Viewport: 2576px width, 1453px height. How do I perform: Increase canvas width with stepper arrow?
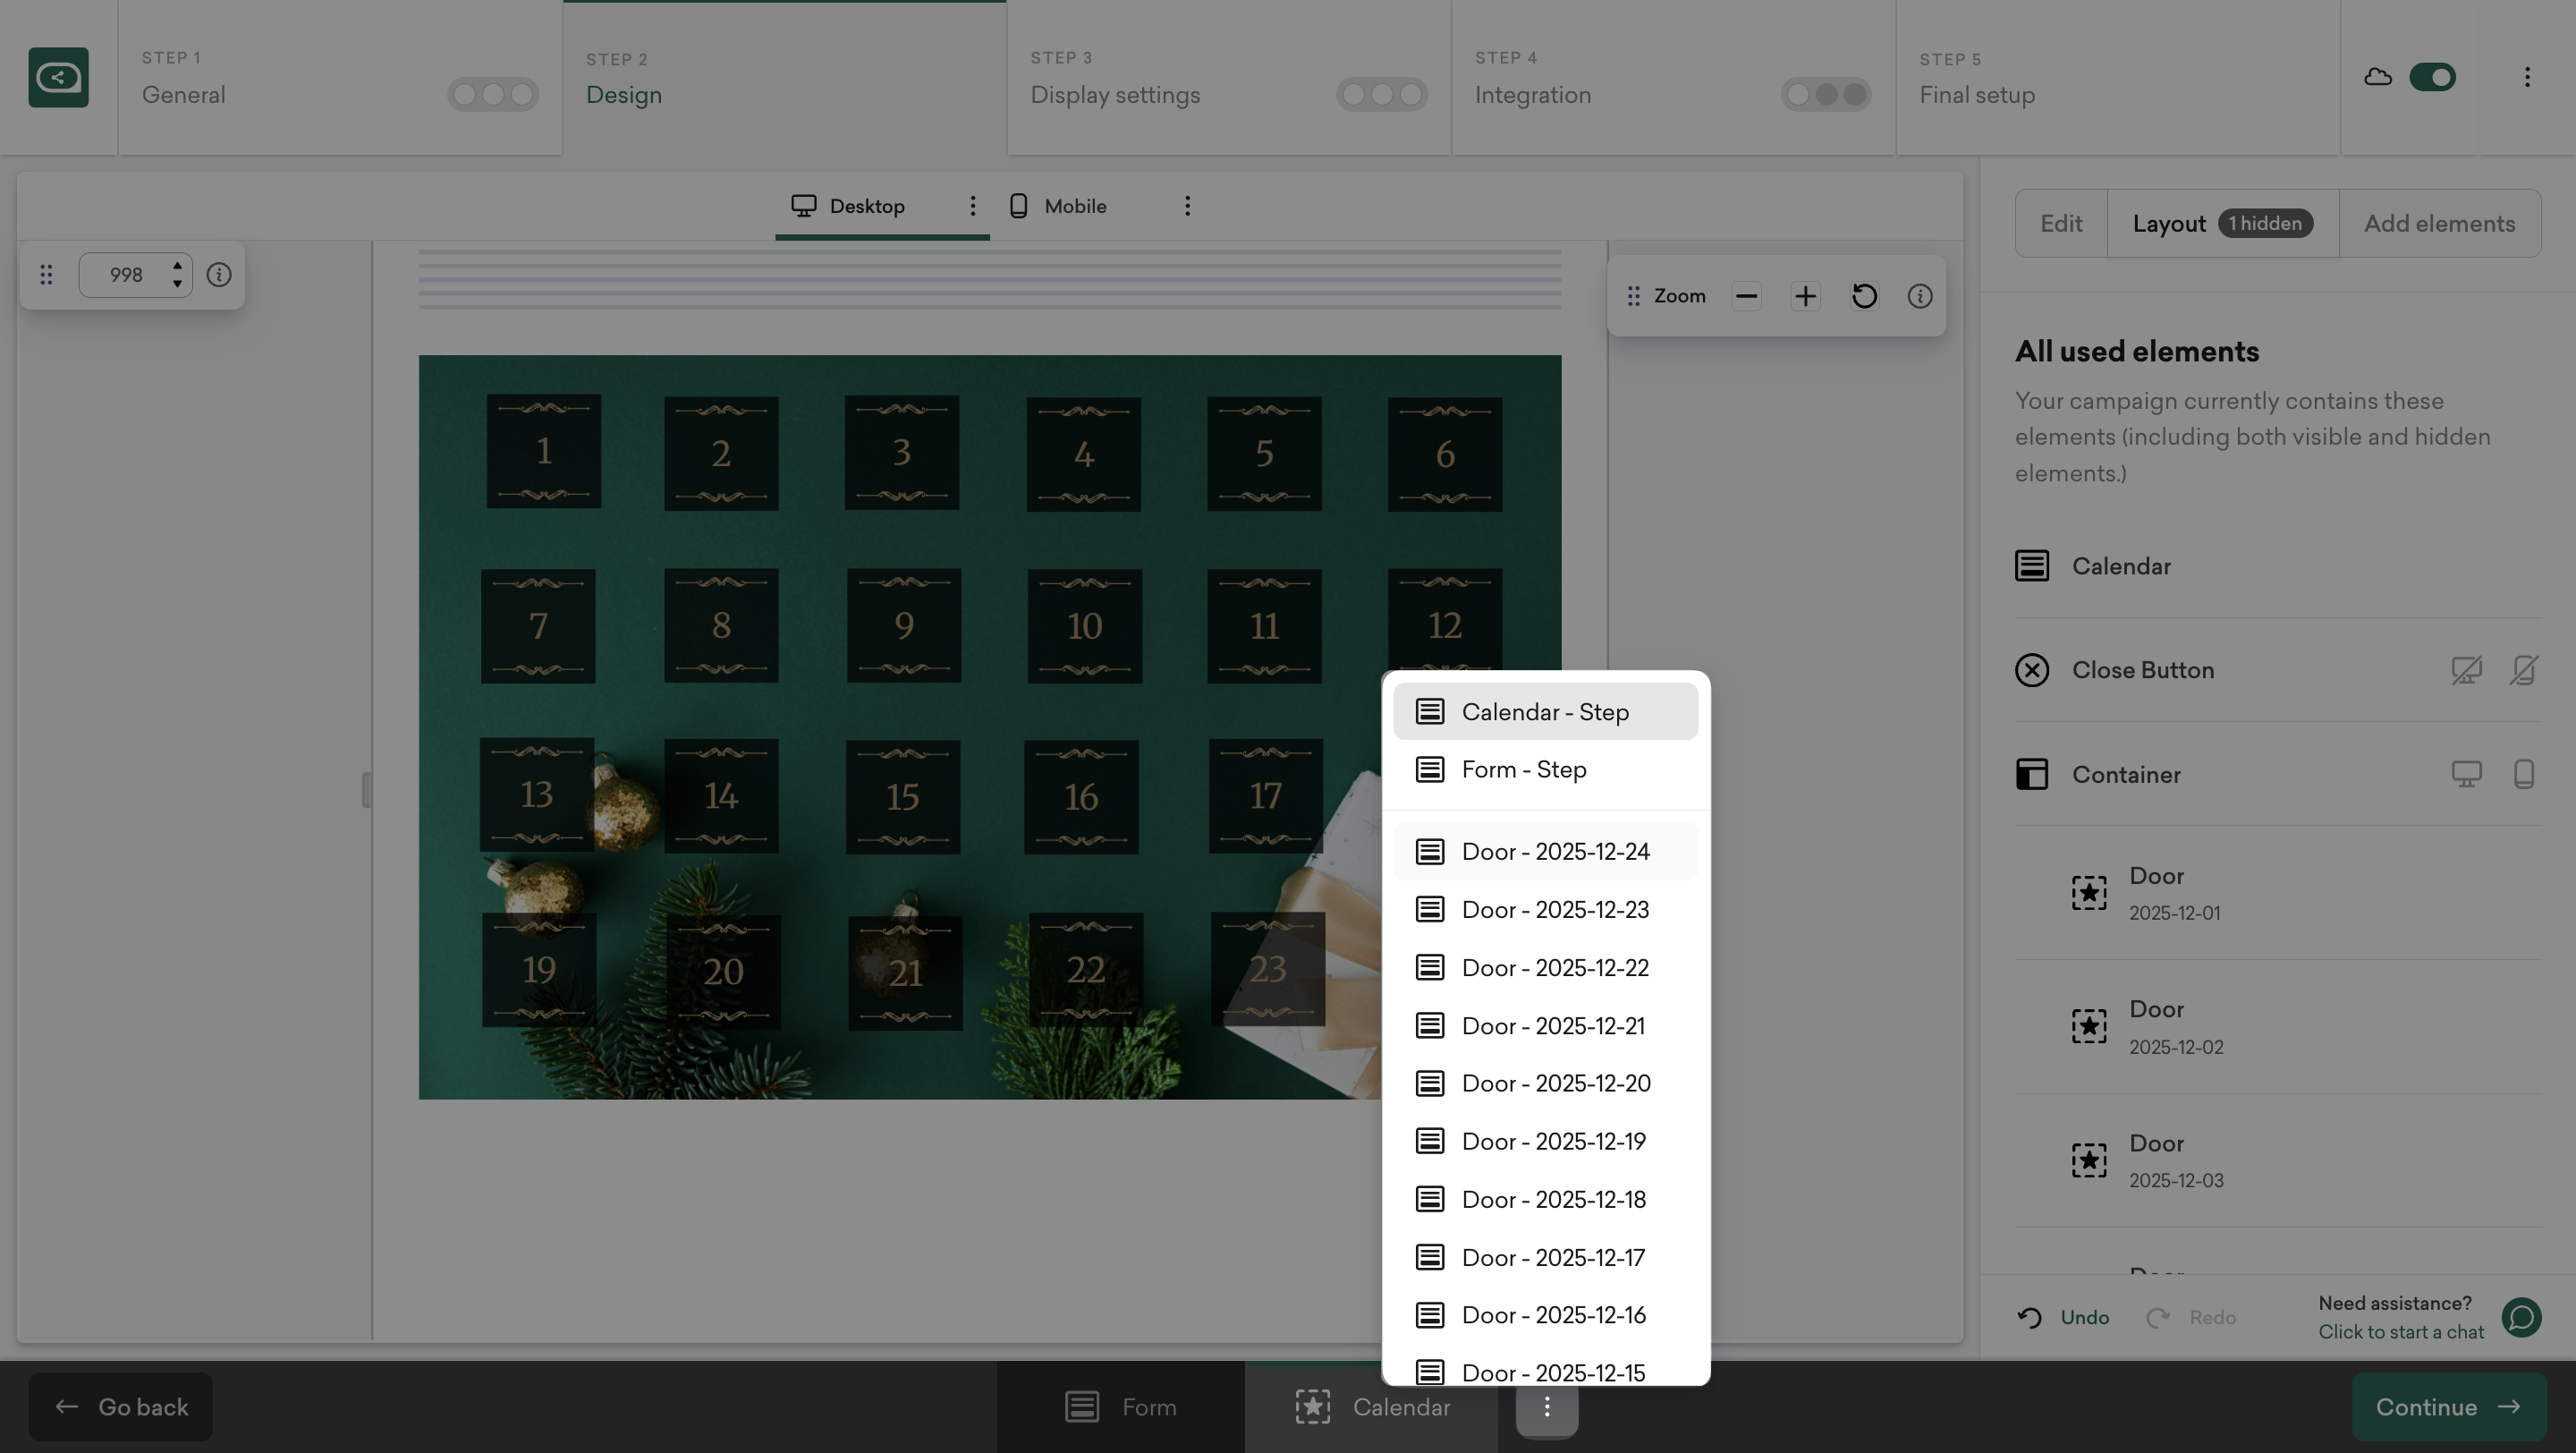177,266
